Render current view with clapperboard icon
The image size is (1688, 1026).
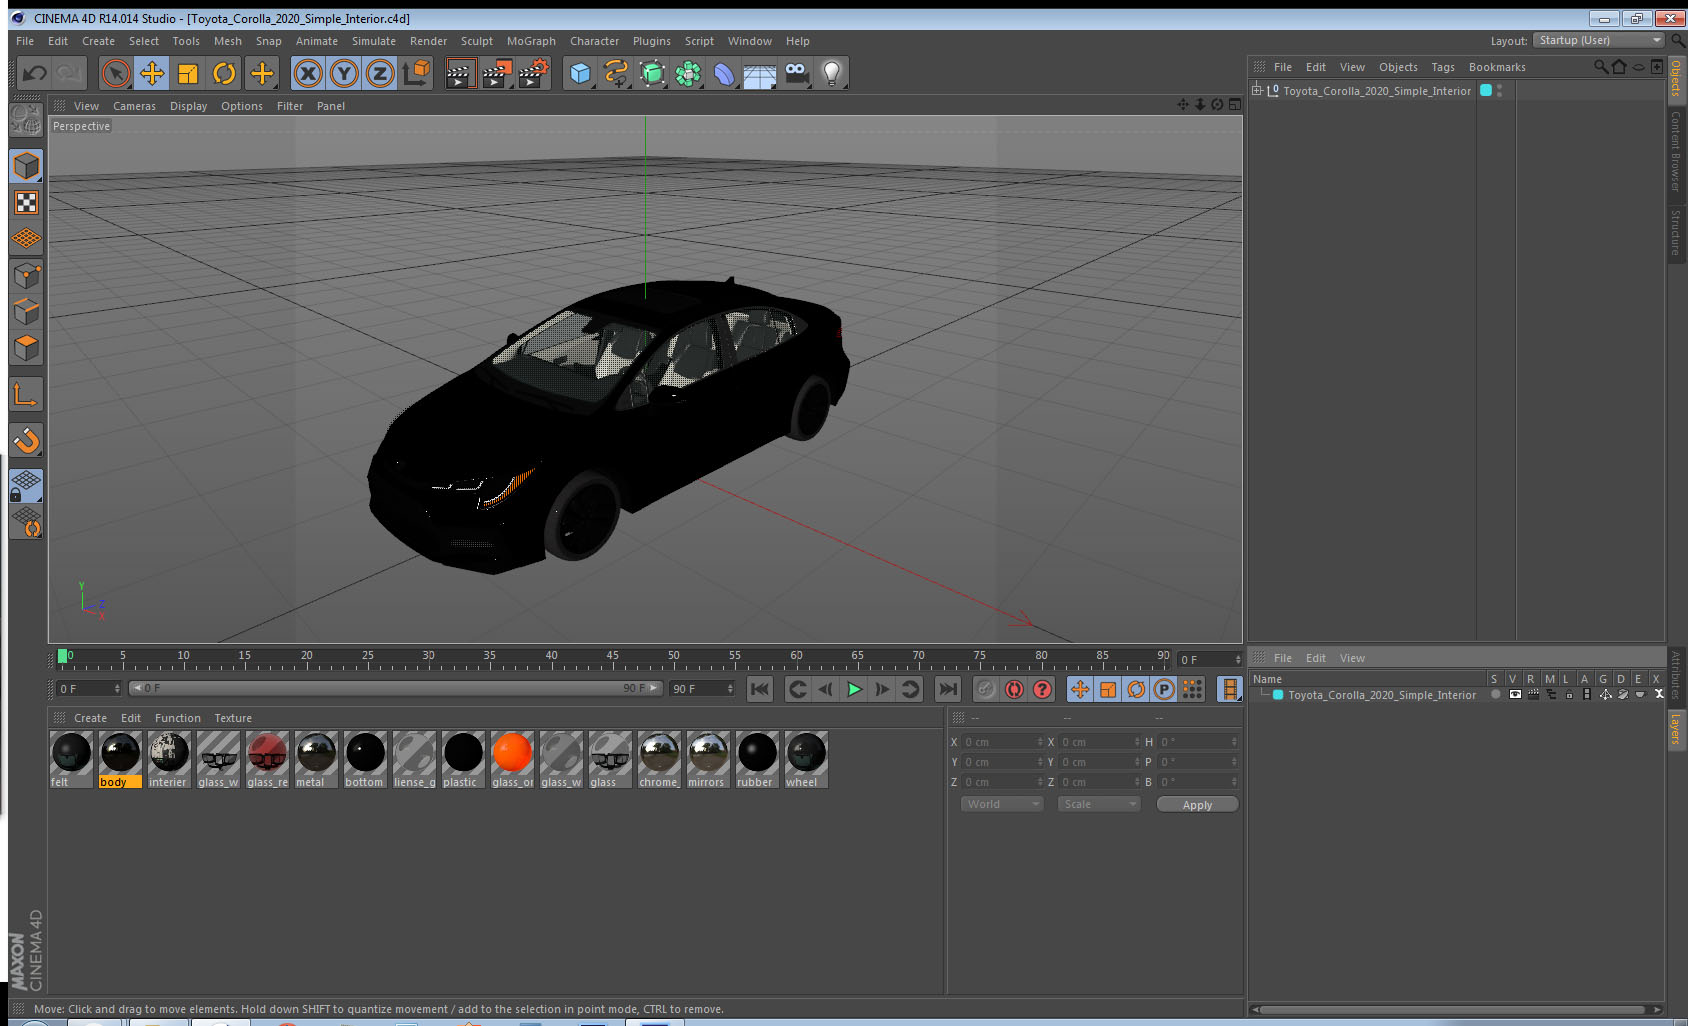tap(460, 73)
